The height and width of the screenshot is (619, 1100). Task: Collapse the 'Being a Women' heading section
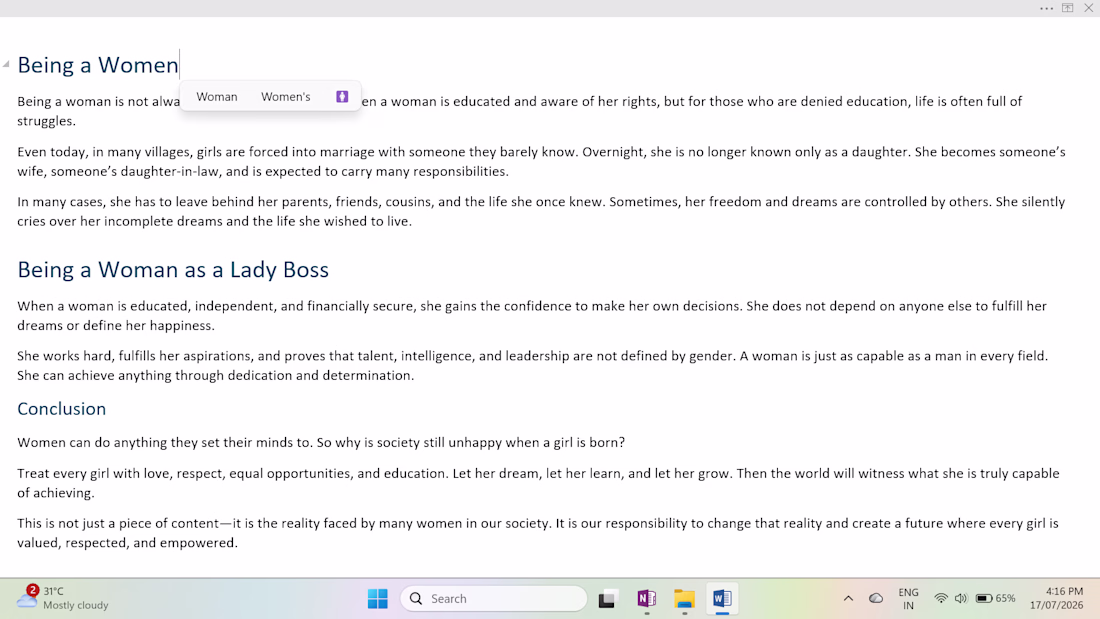click(6, 64)
